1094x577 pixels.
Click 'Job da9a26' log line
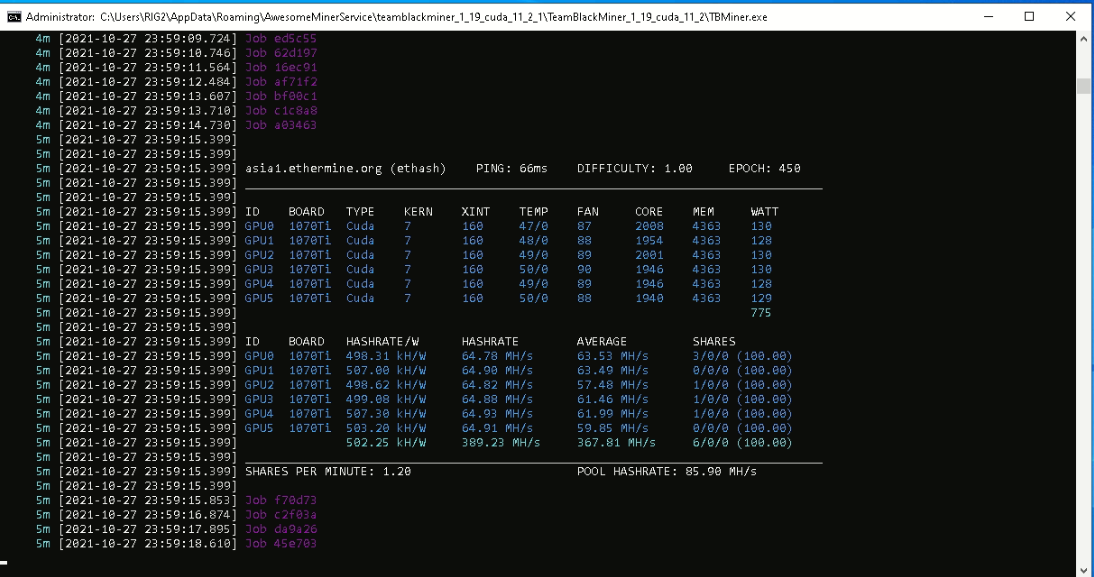(281, 529)
